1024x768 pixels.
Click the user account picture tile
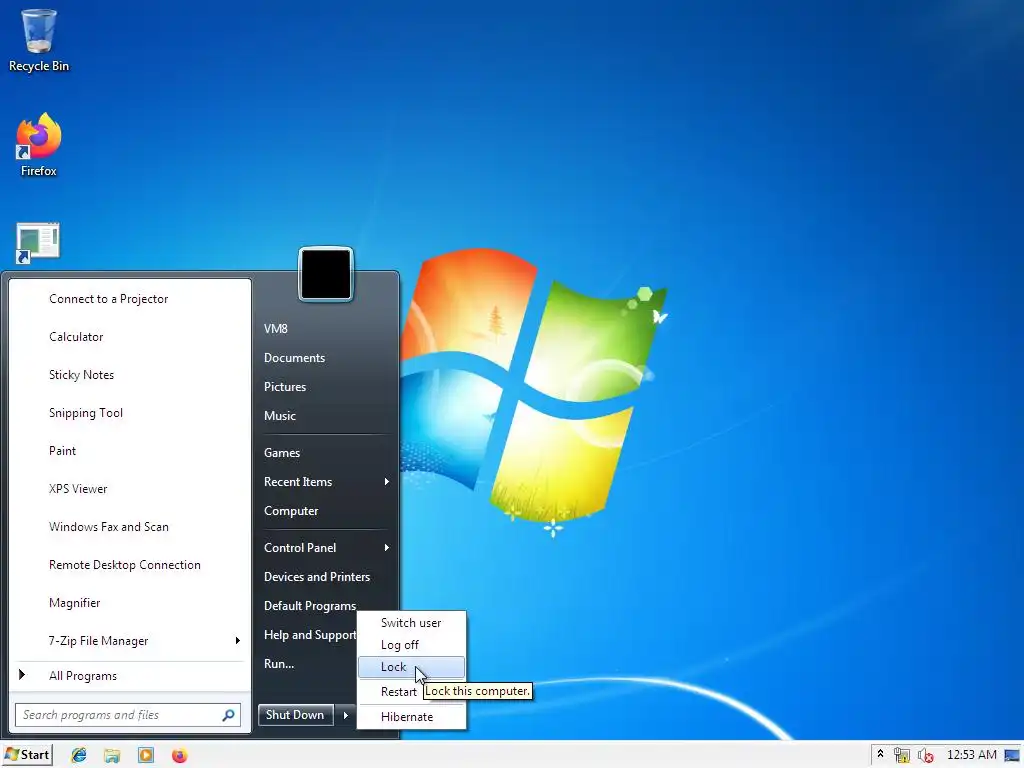(x=326, y=274)
